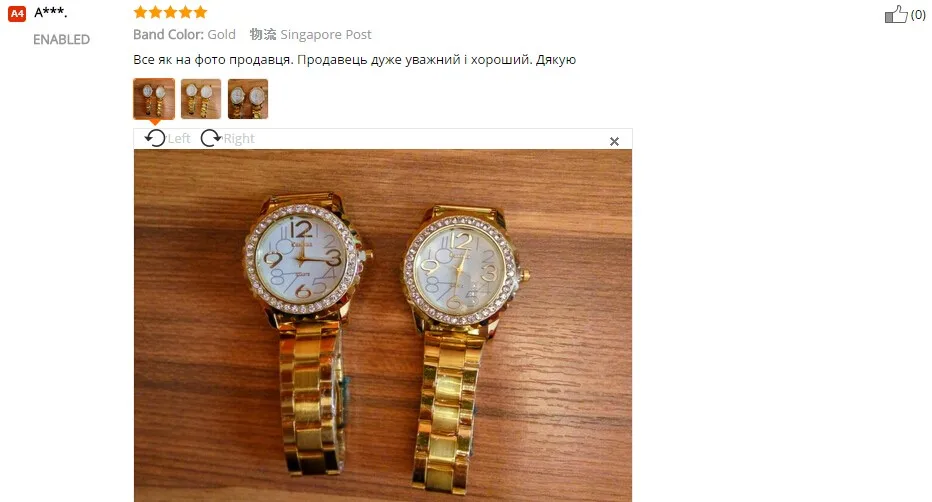Click the fifth orange rating star
The height and width of the screenshot is (502, 932).
[200, 12]
